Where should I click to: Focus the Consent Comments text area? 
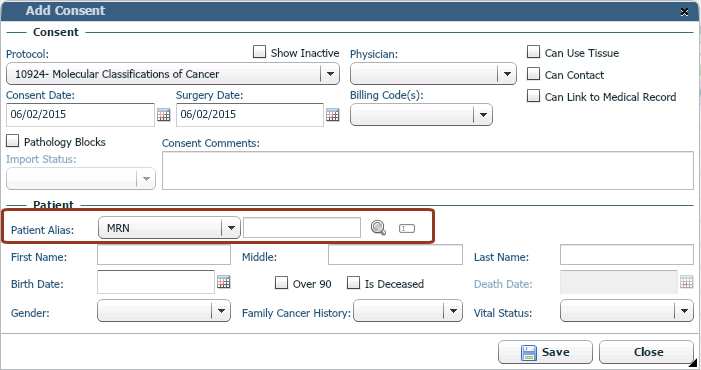[428, 171]
